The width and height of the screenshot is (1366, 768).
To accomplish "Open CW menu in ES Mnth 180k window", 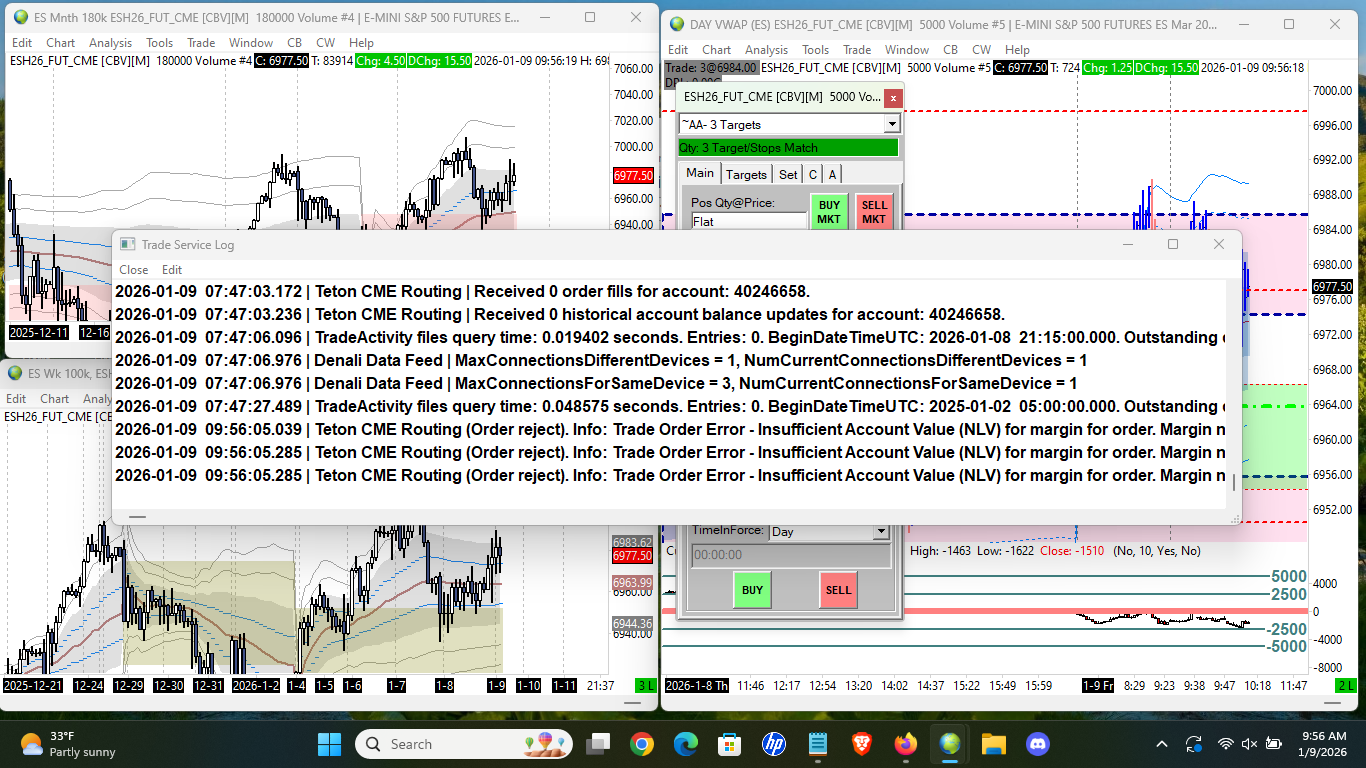I will (x=325, y=43).
